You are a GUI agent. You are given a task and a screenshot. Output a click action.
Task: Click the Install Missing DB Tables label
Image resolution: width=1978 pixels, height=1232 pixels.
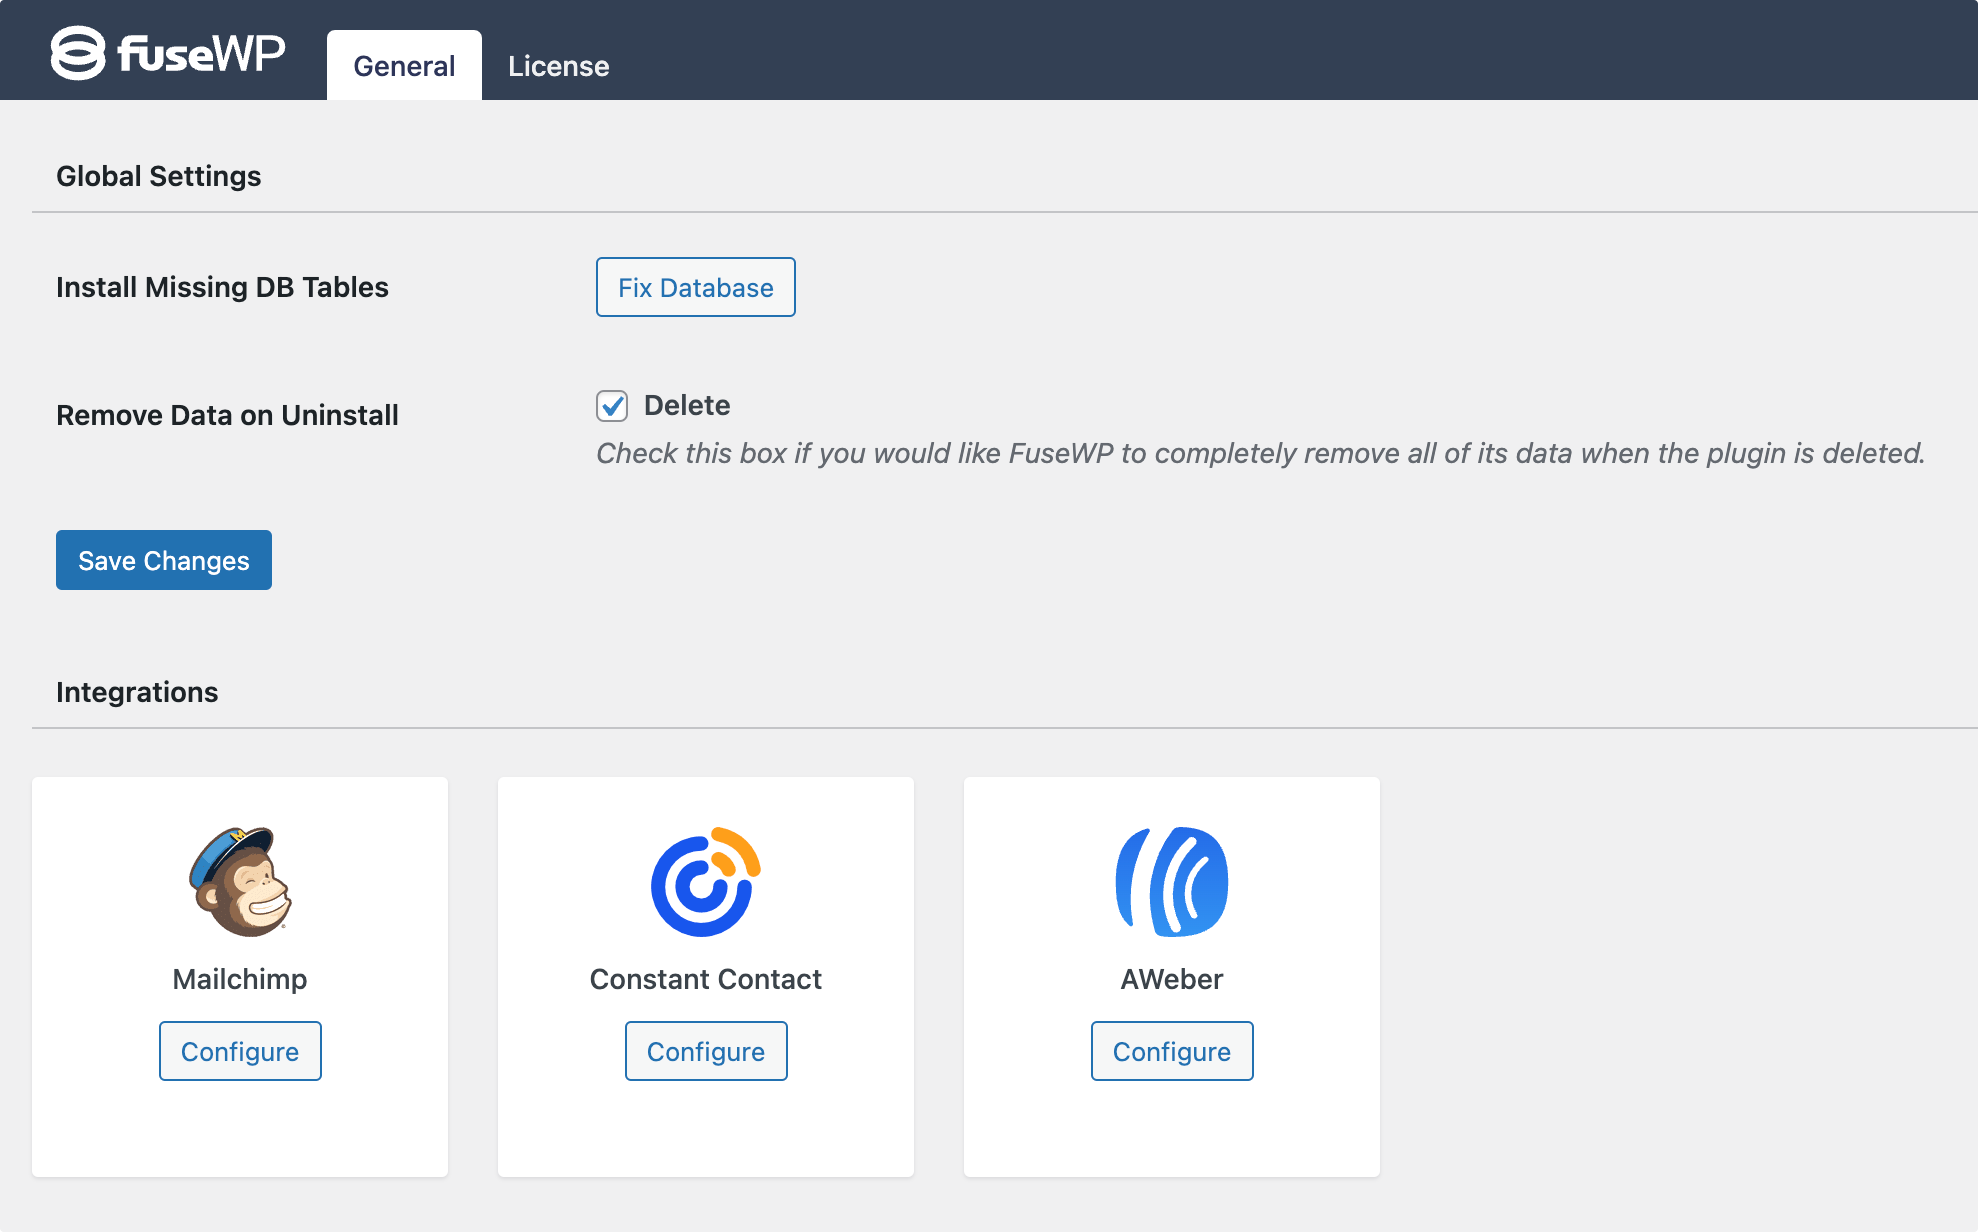222,287
